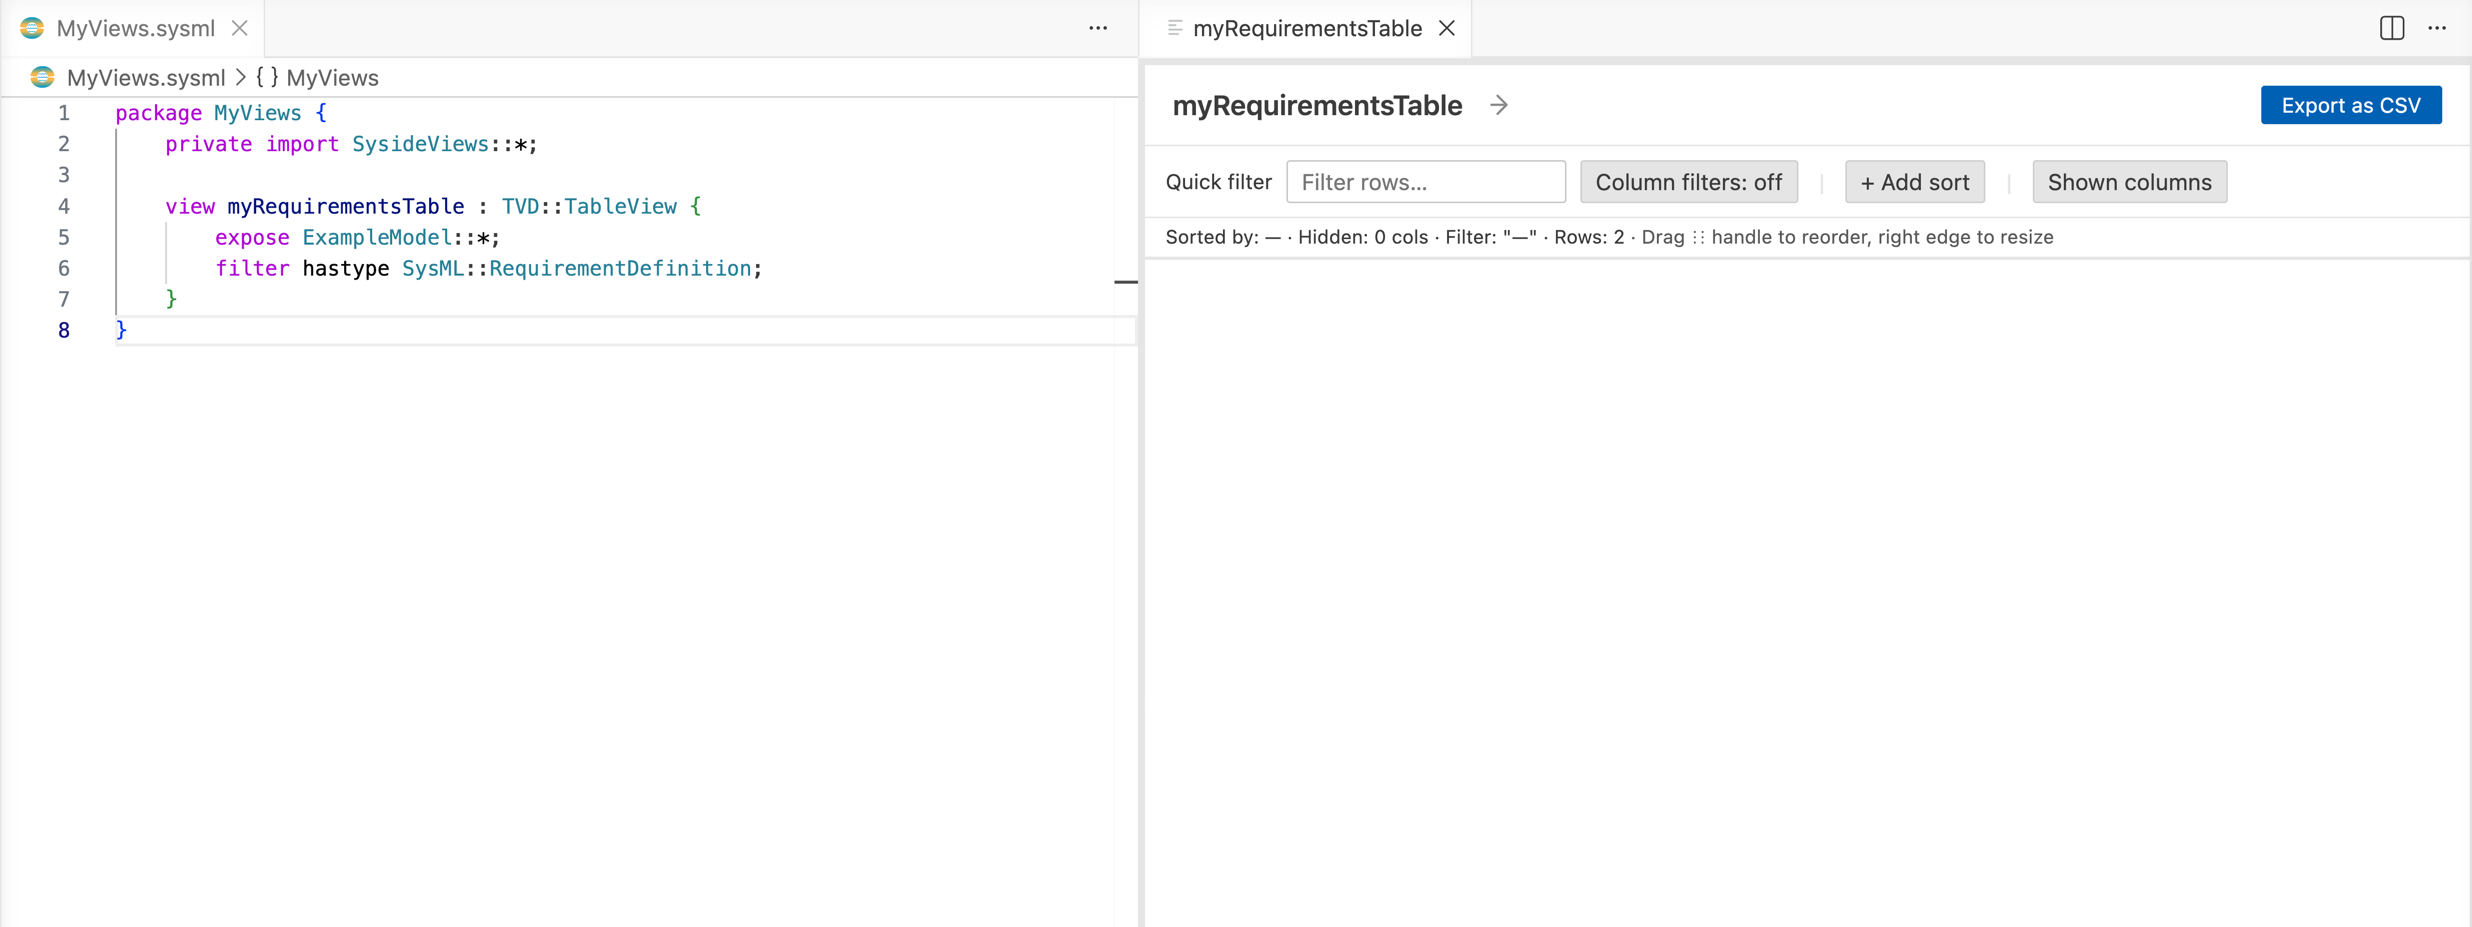Image resolution: width=2472 pixels, height=927 pixels.
Task: Click the Hidden: 0 cols status text
Action: pos(1363,237)
